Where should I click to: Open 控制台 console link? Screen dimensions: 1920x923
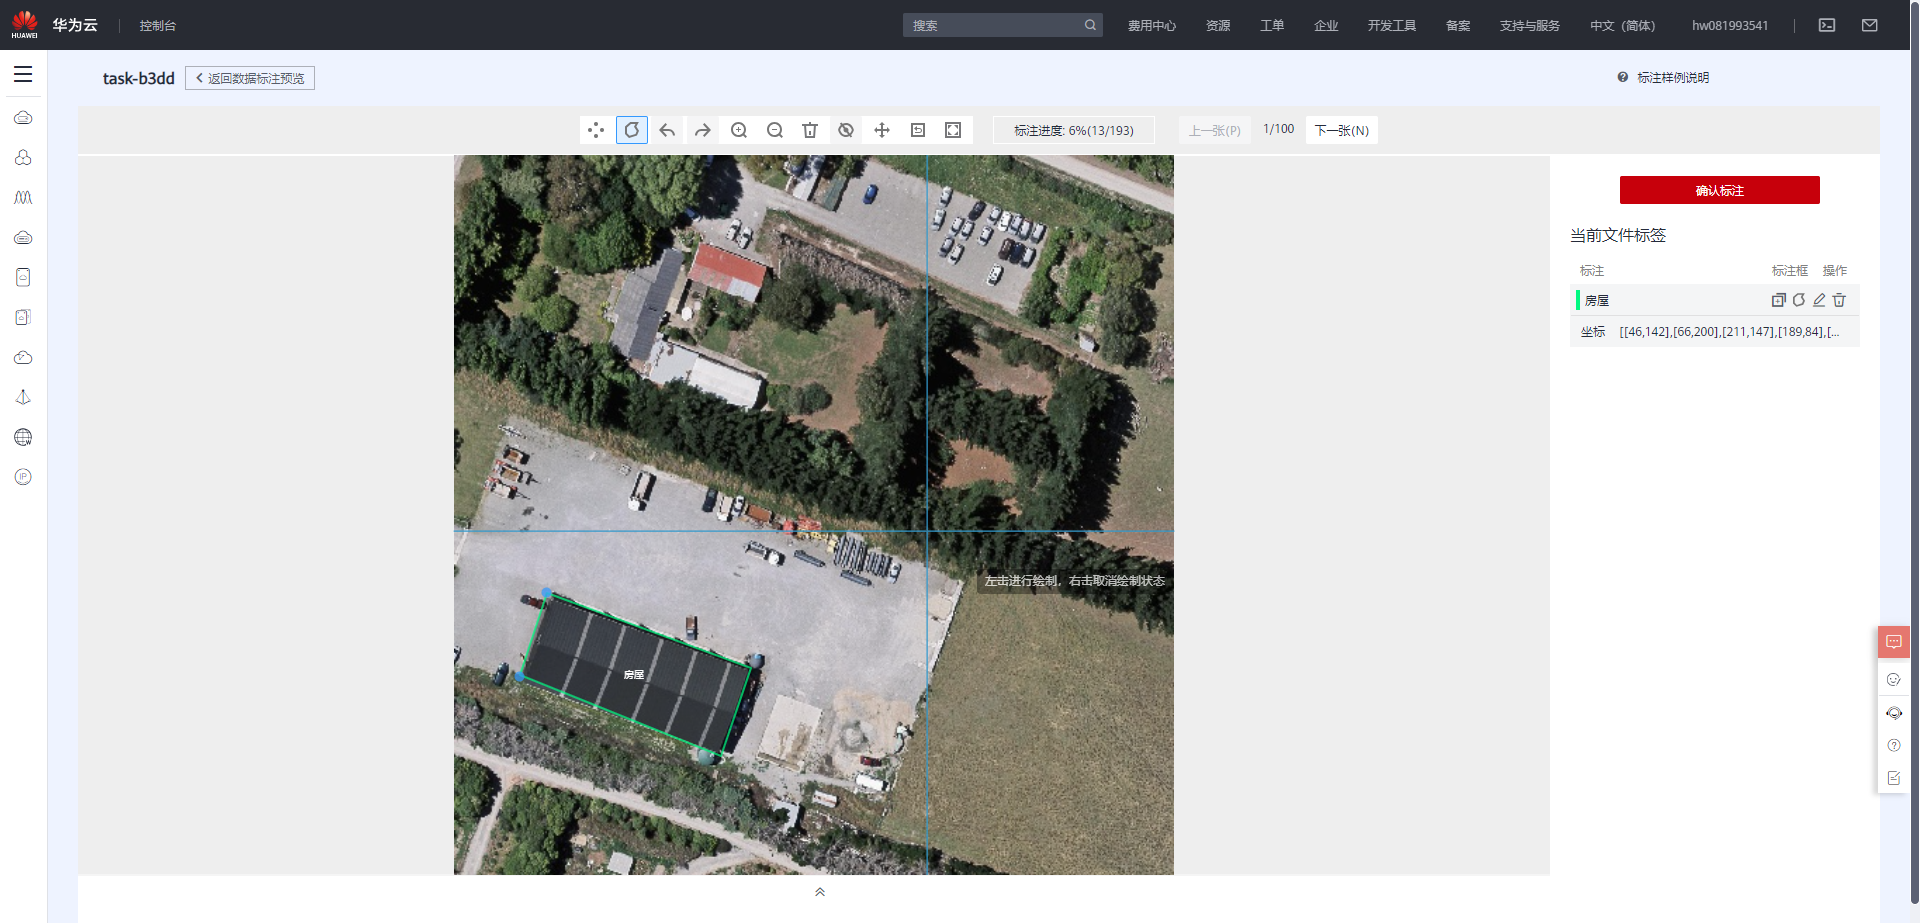pos(158,26)
